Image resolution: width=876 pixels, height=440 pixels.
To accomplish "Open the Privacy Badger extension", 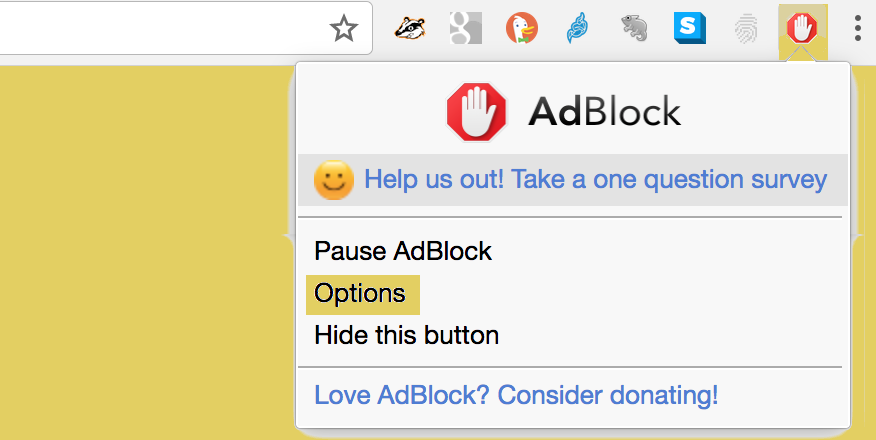I will tap(410, 28).
